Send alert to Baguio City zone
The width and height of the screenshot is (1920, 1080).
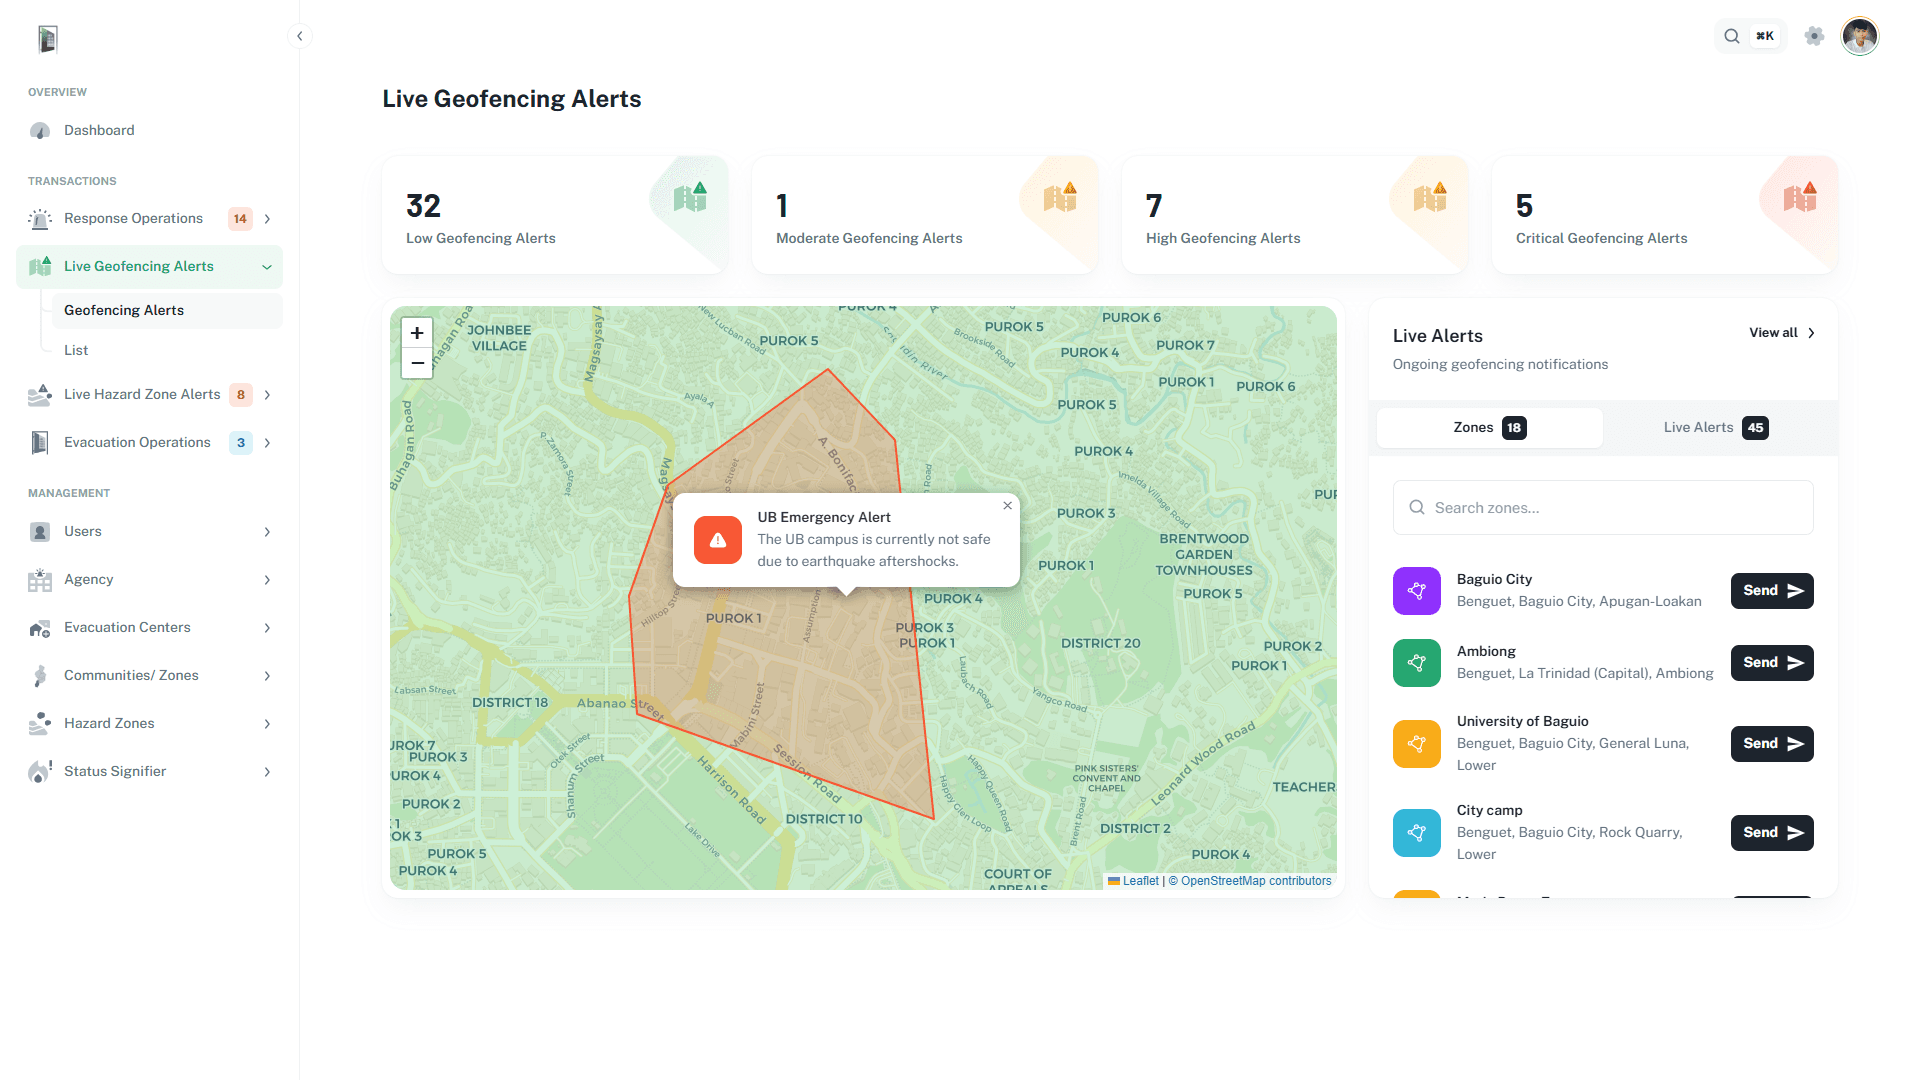tap(1772, 591)
